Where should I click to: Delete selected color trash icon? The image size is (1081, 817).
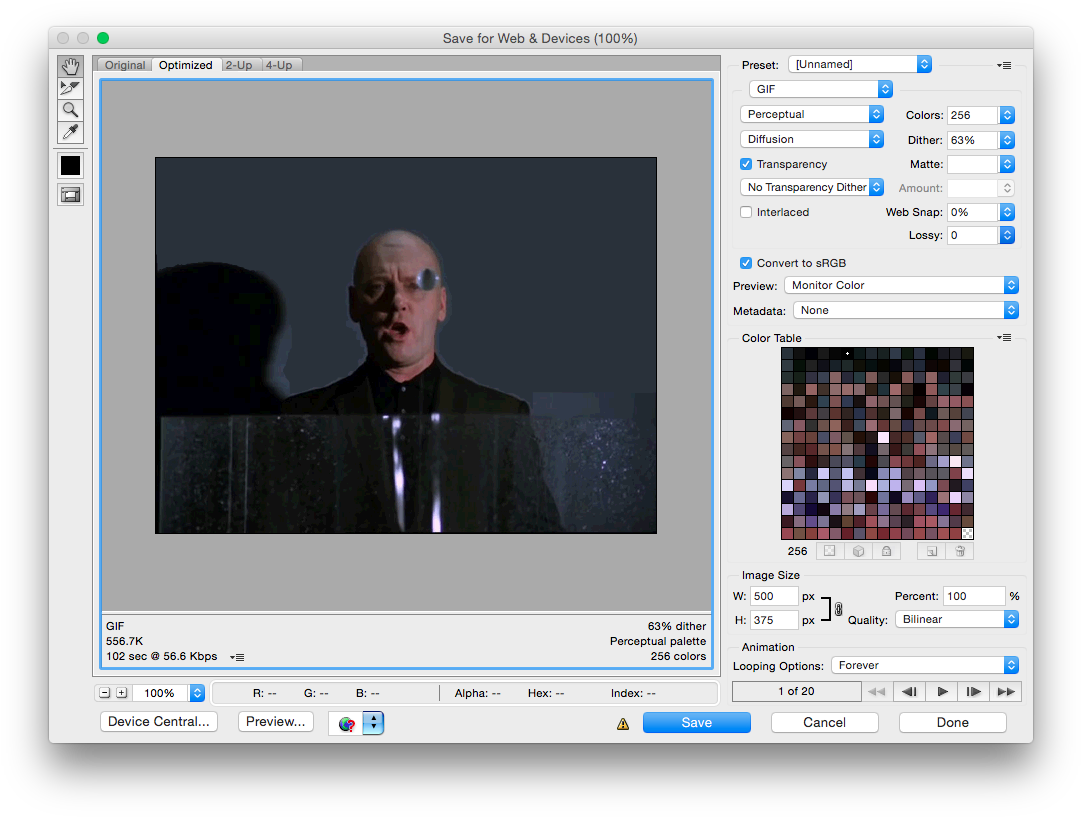(x=960, y=551)
